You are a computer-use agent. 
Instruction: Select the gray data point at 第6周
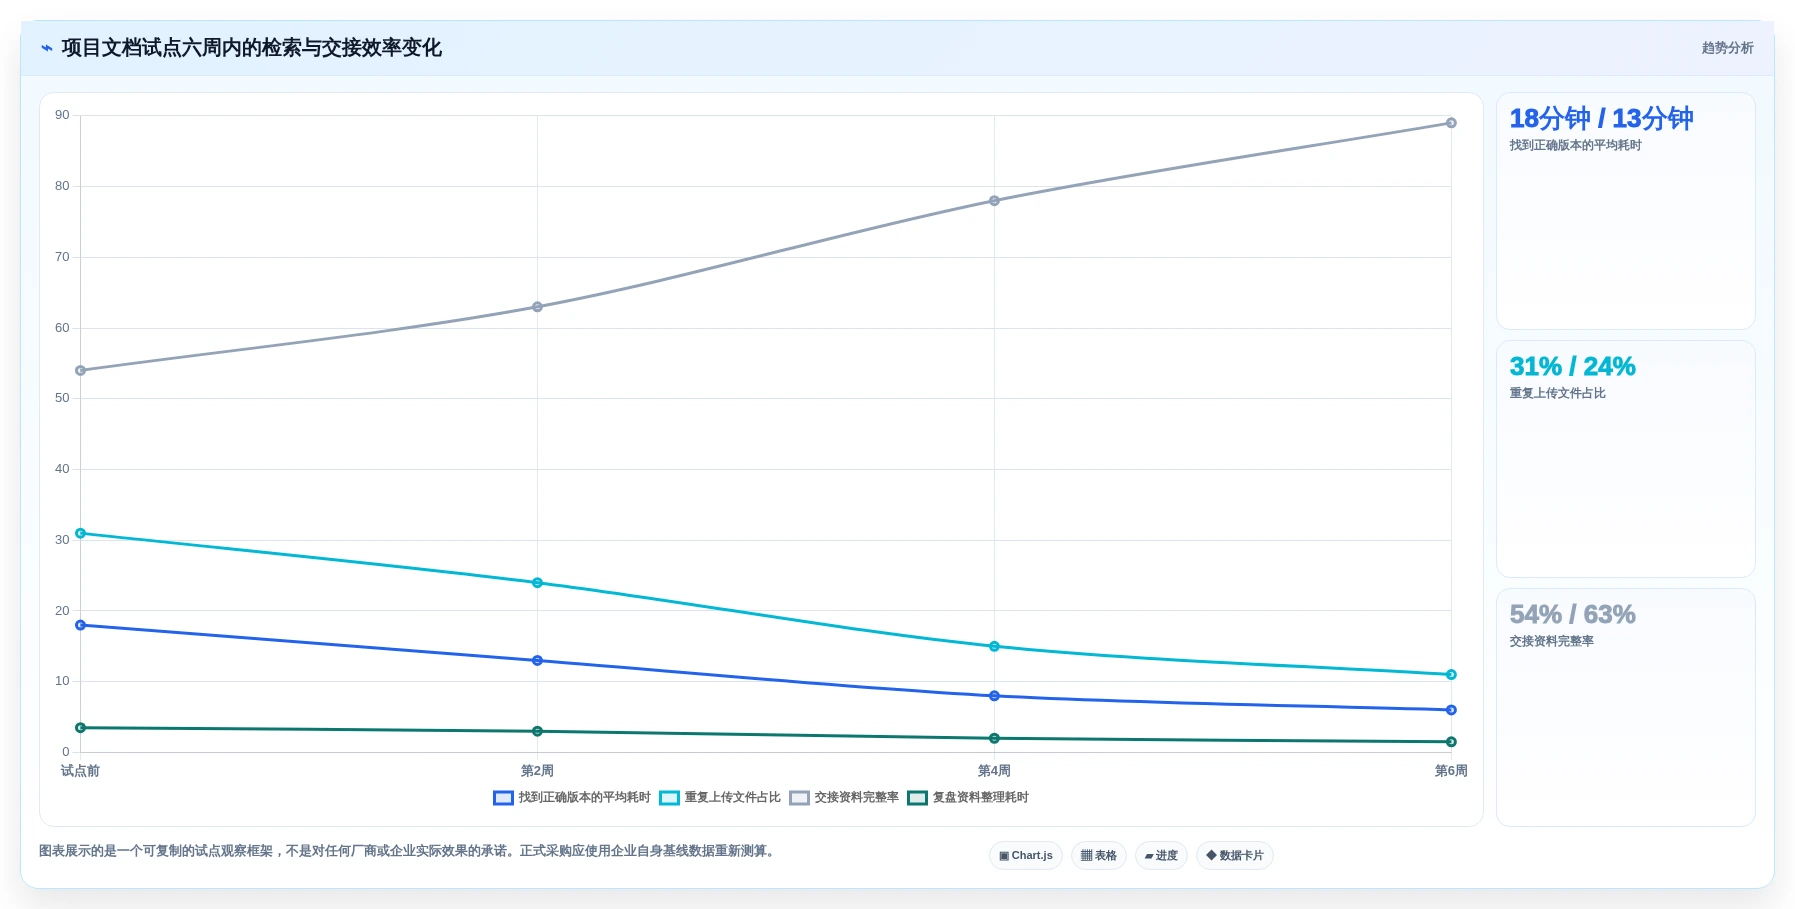point(1451,123)
